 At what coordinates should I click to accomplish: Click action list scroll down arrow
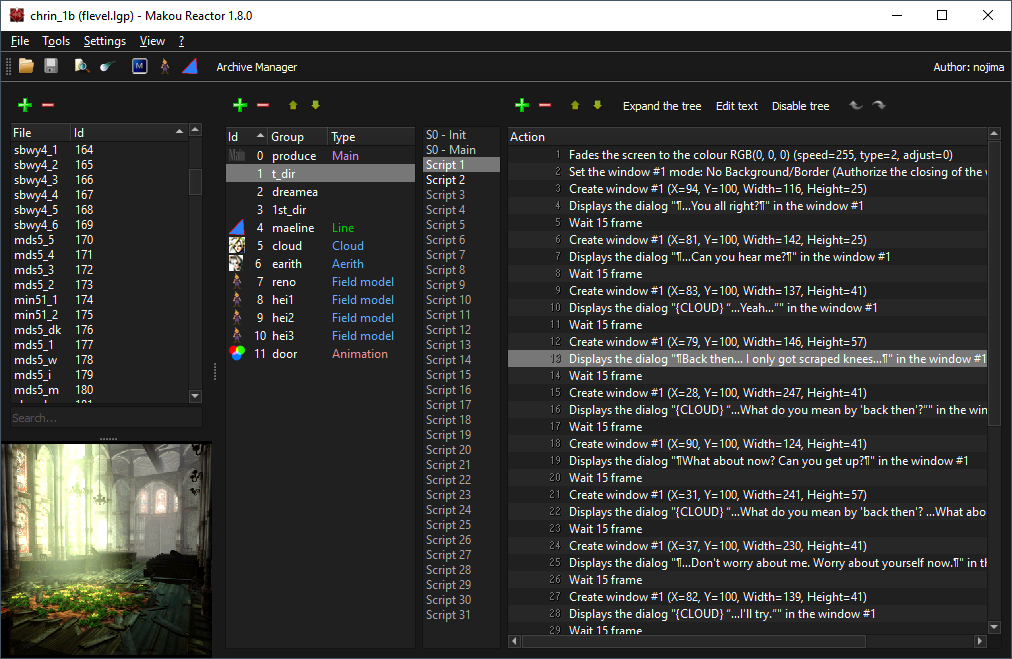[994, 627]
